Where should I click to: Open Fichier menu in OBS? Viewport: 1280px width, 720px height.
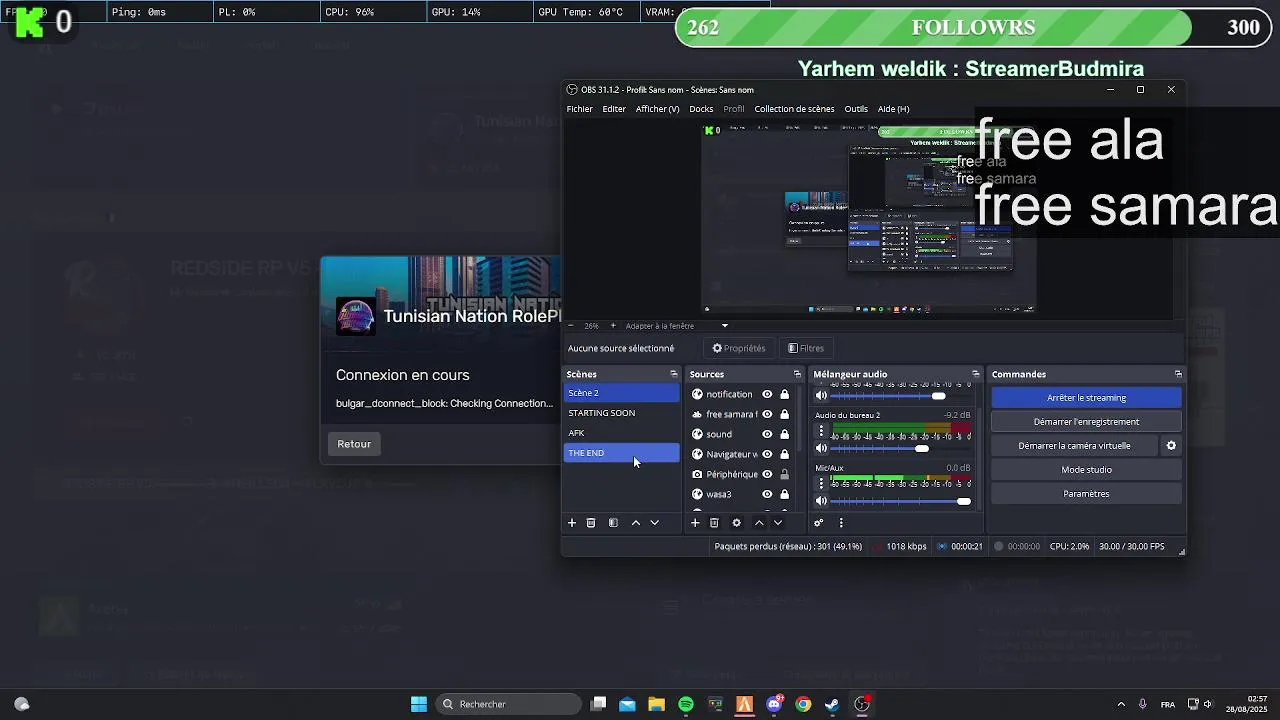(580, 109)
